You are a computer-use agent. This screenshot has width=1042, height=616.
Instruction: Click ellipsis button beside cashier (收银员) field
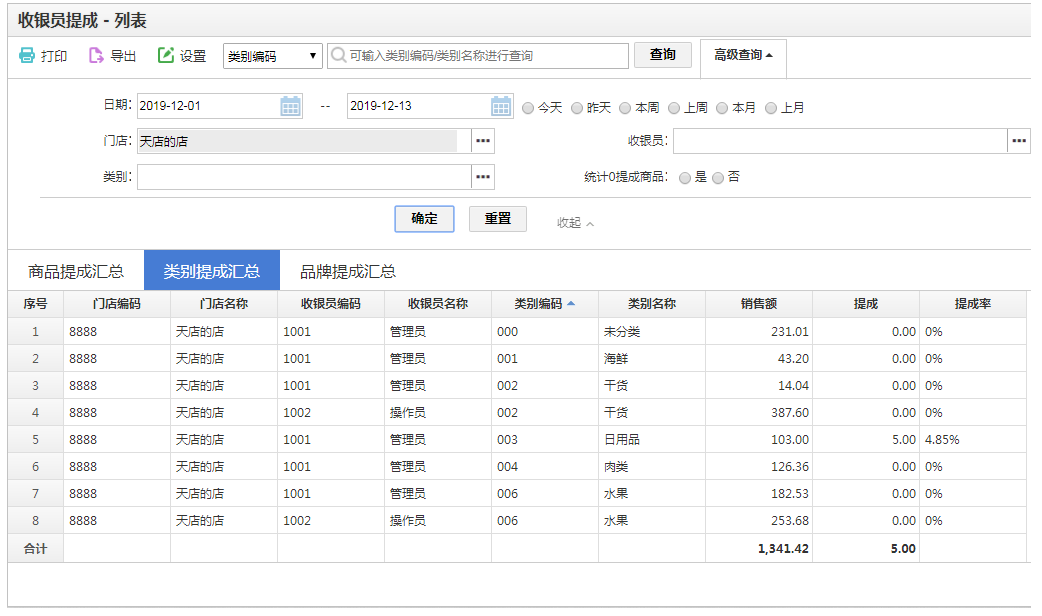tap(1019, 142)
